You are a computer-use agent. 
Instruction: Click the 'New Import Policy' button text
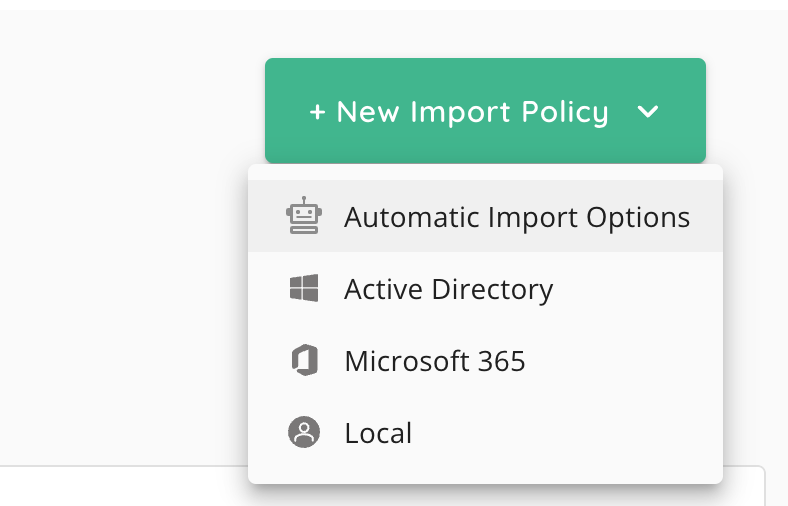(x=472, y=112)
